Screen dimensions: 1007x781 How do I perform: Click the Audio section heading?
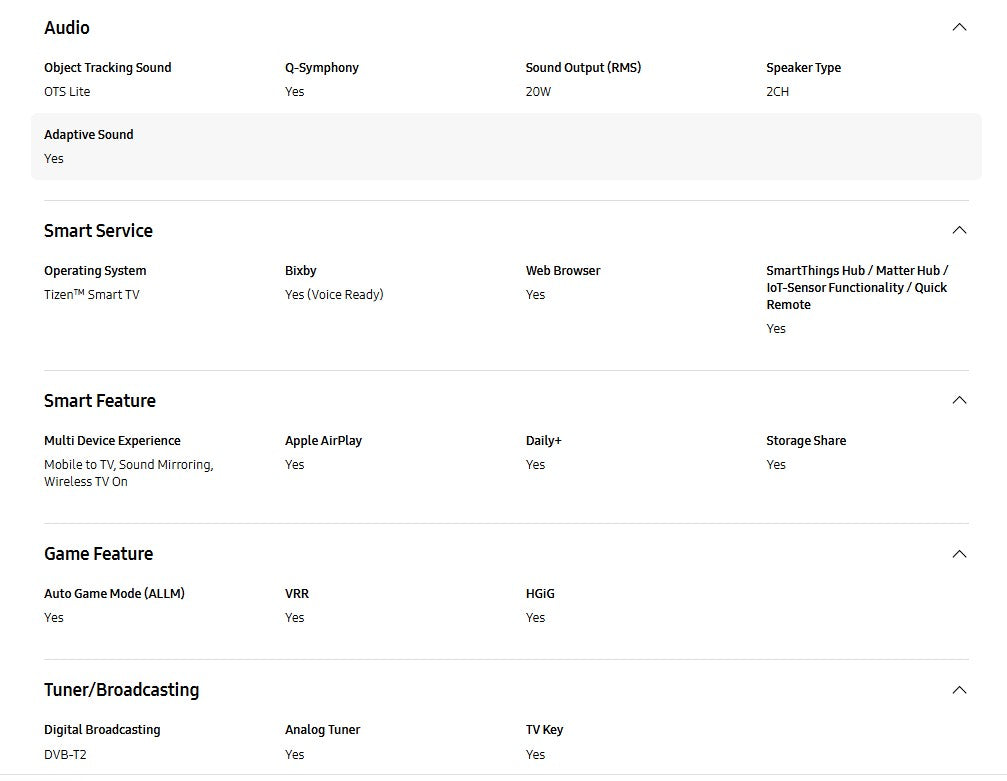pos(67,28)
